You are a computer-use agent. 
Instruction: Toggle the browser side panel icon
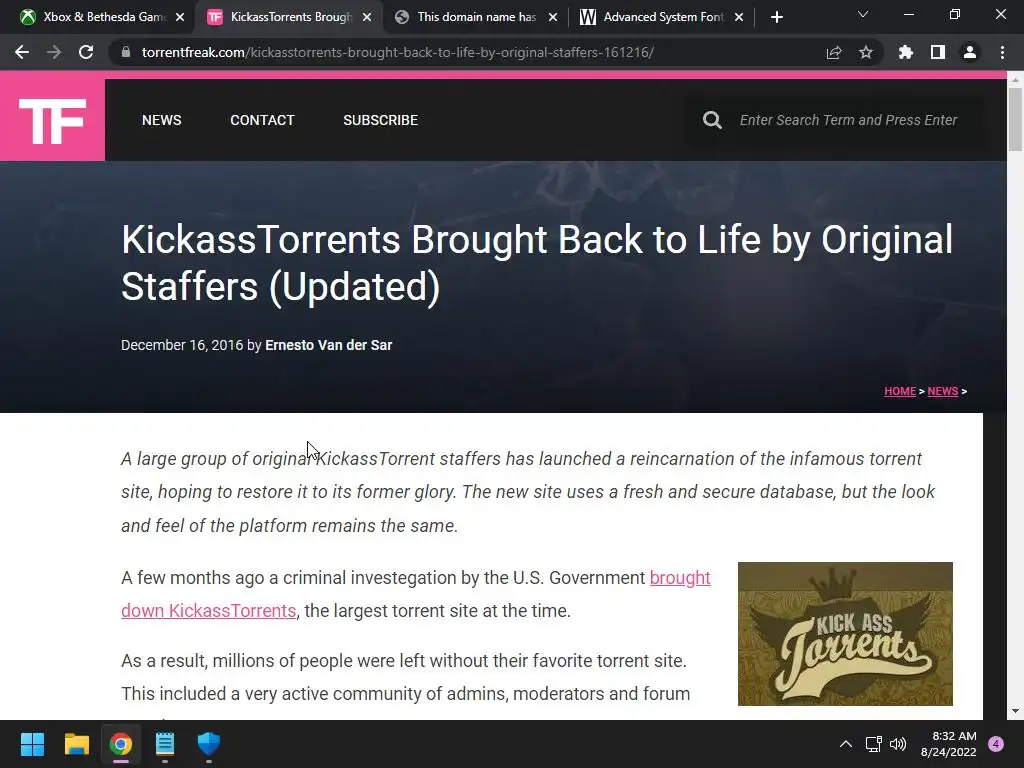click(x=938, y=52)
